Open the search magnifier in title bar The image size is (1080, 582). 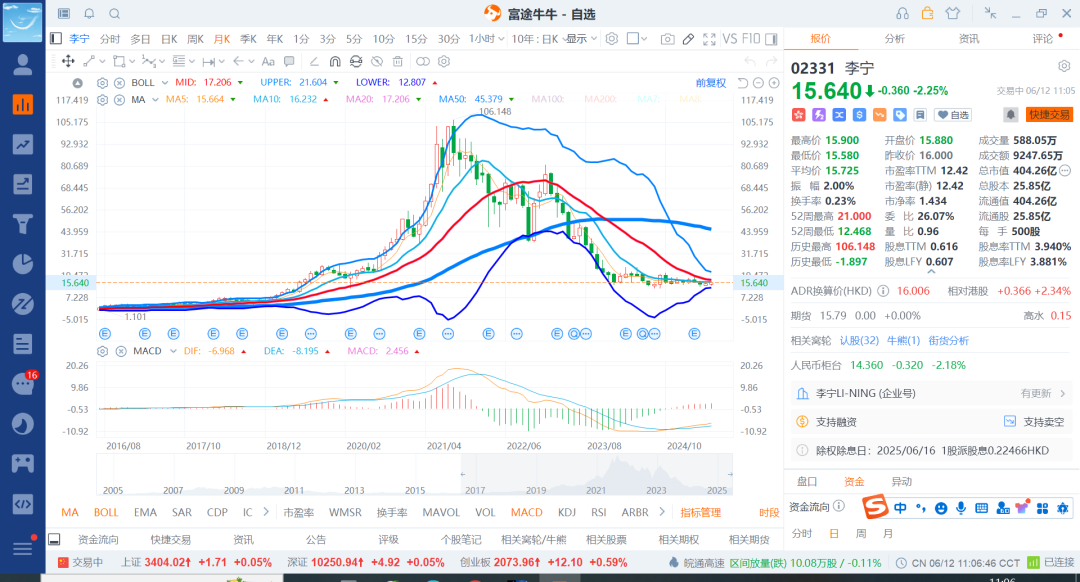115,14
